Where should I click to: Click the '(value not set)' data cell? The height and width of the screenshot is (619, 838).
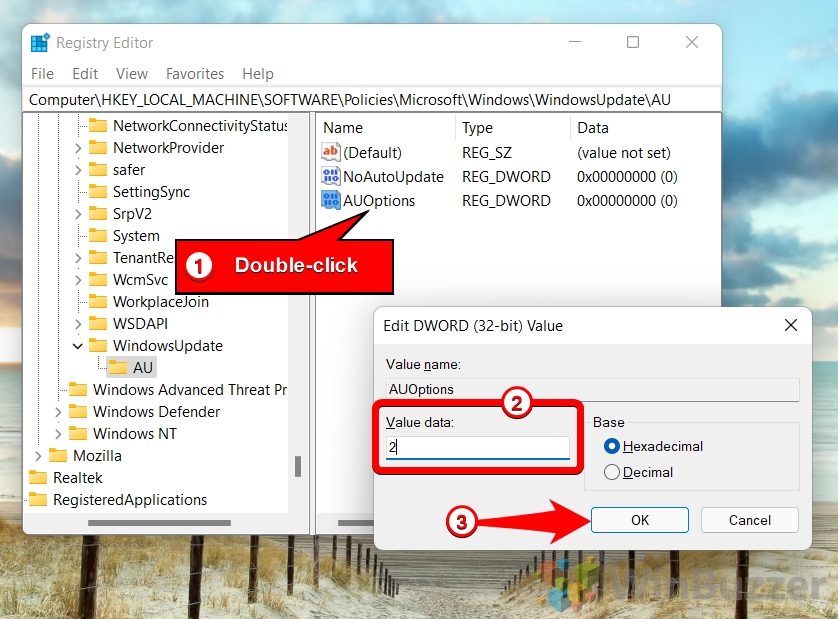(624, 152)
